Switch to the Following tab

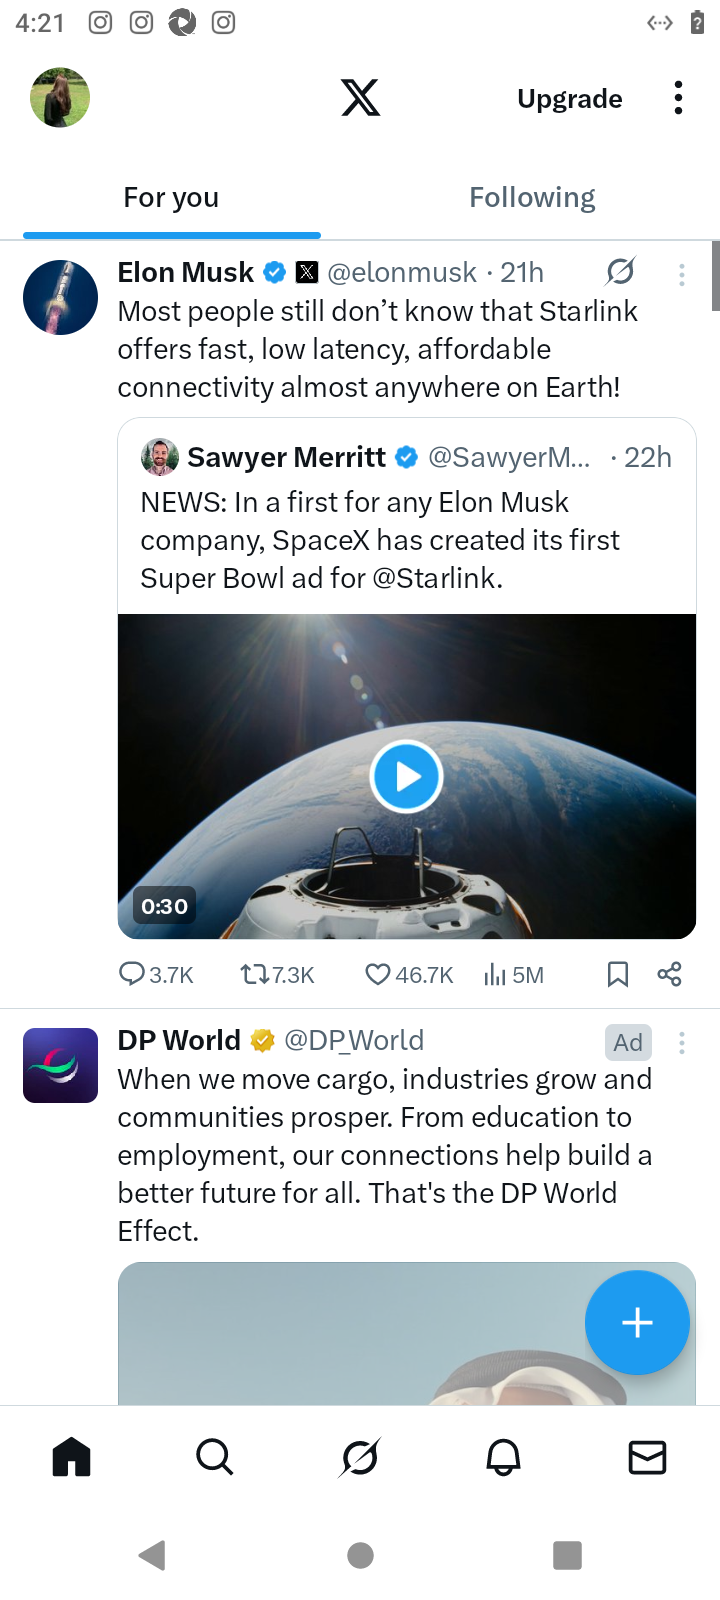(532, 198)
